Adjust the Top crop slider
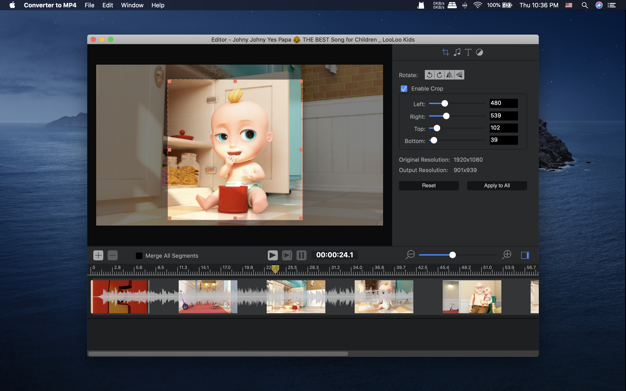626x391 pixels. pos(437,128)
